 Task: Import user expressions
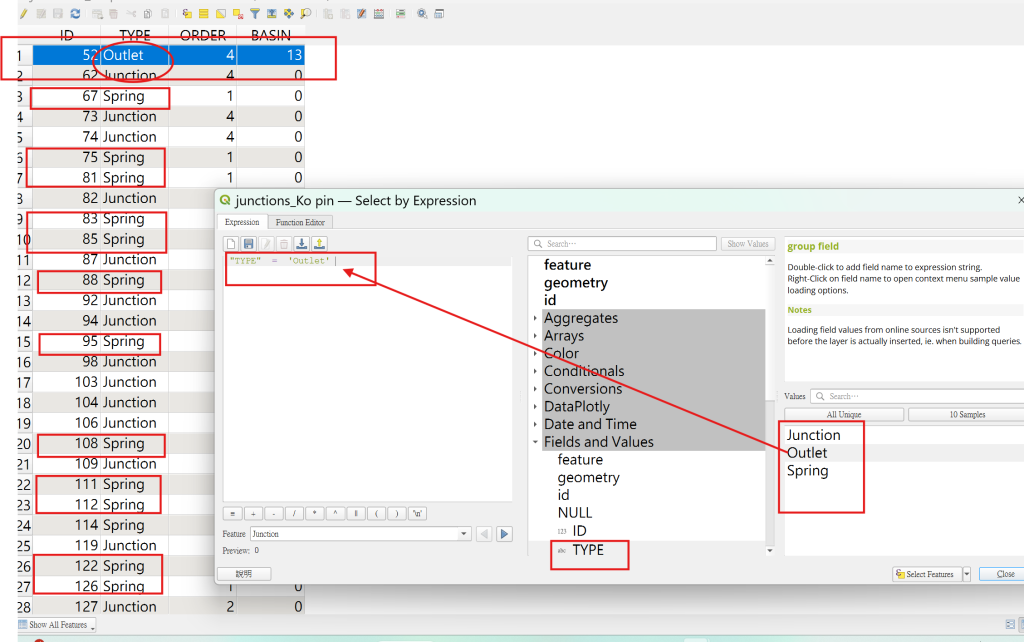[301, 244]
